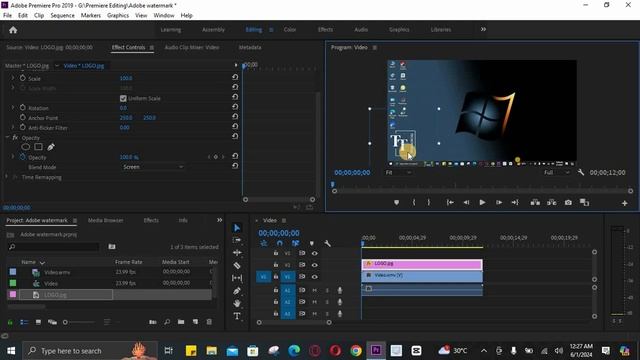Screen dimensions: 640x360
Task: Click the Opacity 100.0 % value
Action: [129, 157]
